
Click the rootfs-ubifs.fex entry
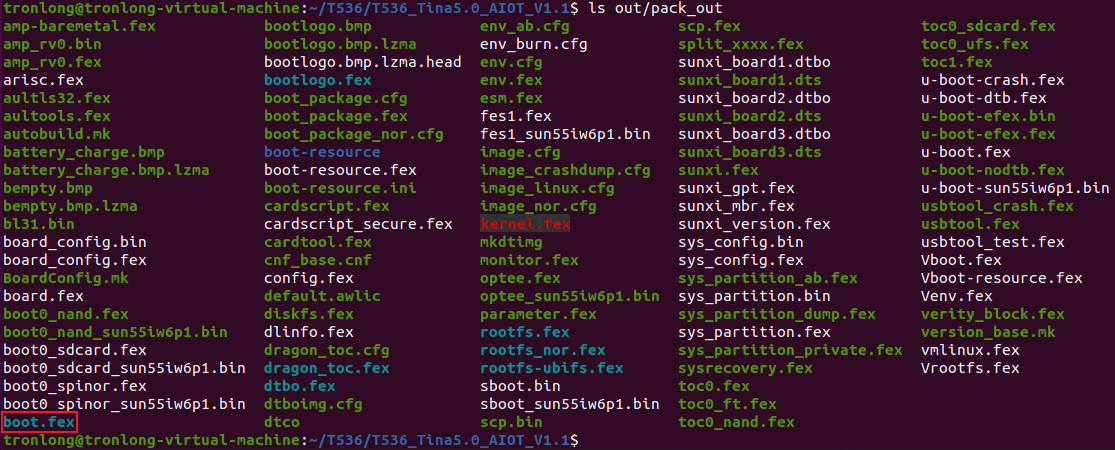[552, 368]
